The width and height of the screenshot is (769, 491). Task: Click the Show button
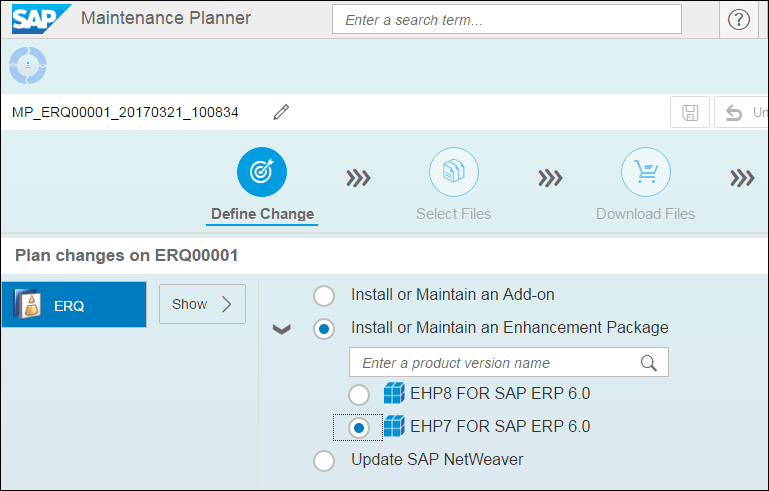(202, 304)
